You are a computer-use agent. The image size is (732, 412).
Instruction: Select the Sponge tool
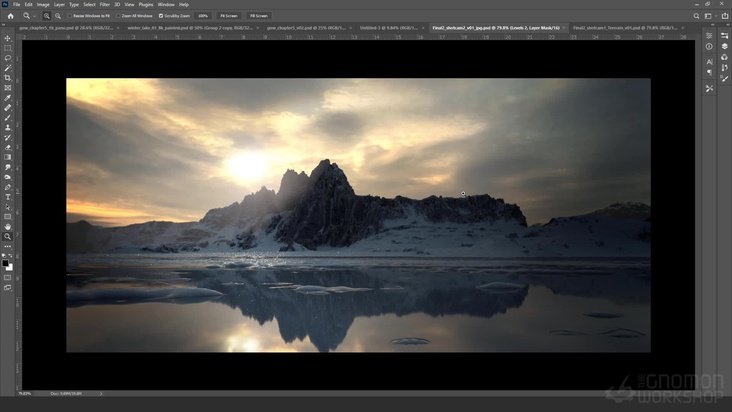[7, 177]
